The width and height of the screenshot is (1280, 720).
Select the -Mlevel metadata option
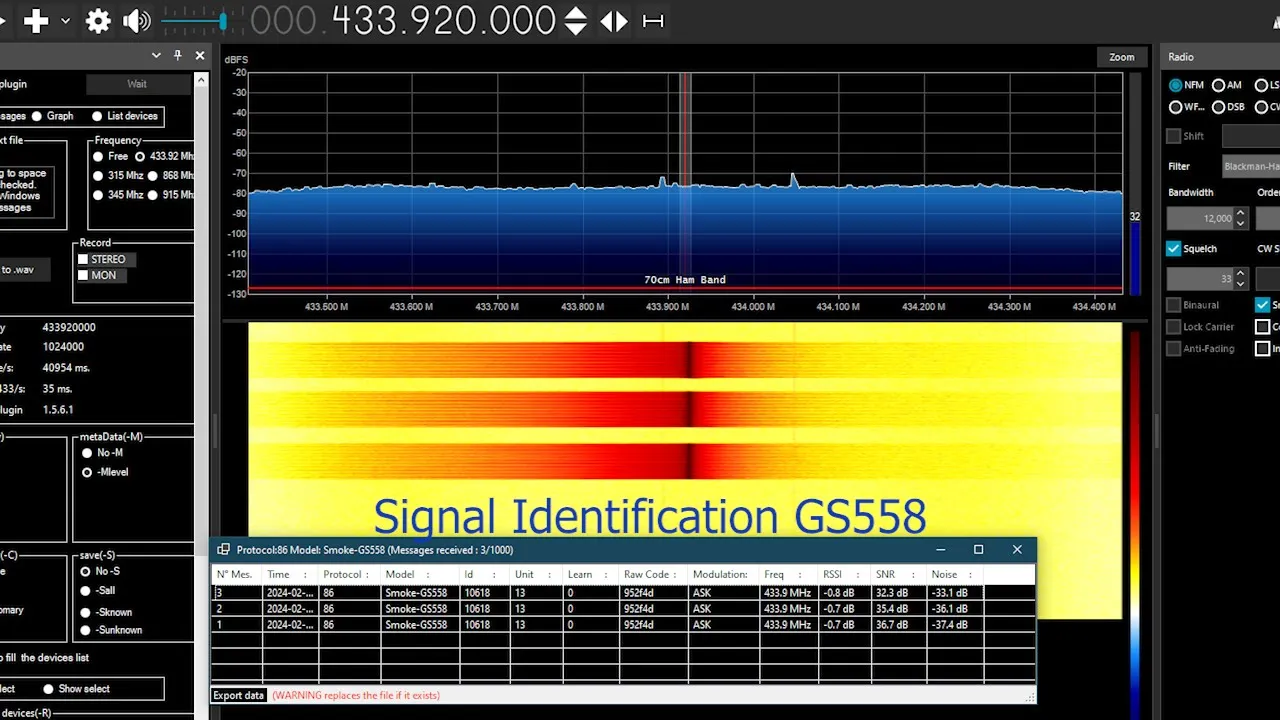[87, 472]
